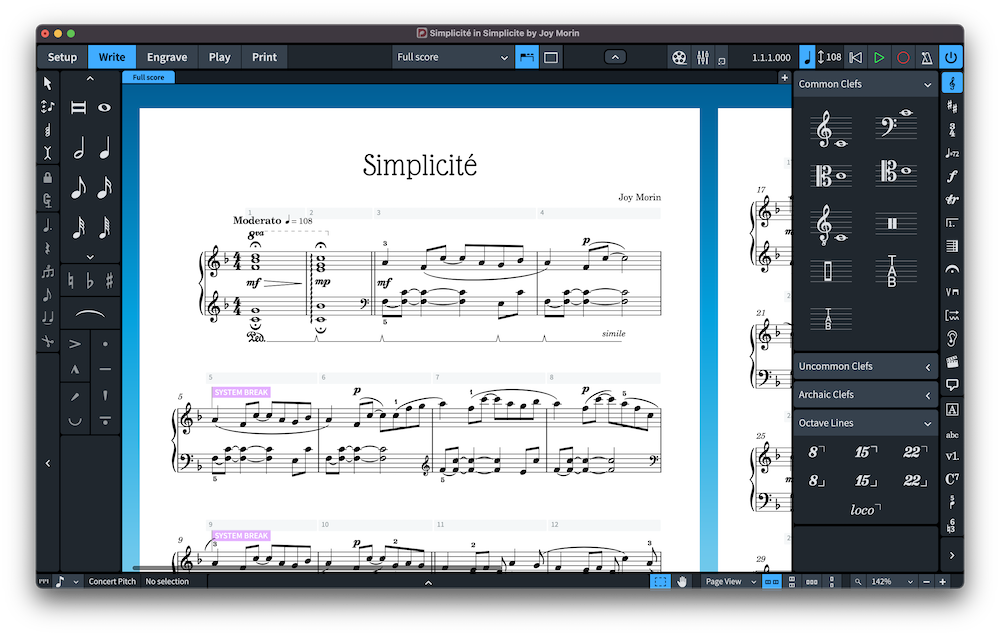Open the Holds and Pauses fermata panel
The width and height of the screenshot is (1000, 636).
952,269
